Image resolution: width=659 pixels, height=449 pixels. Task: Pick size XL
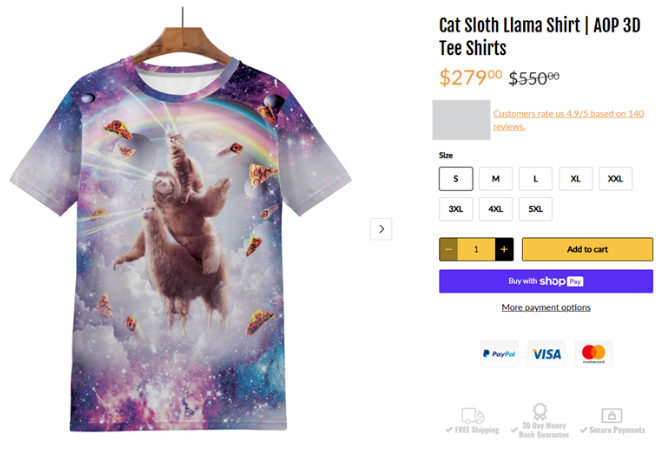tap(575, 179)
